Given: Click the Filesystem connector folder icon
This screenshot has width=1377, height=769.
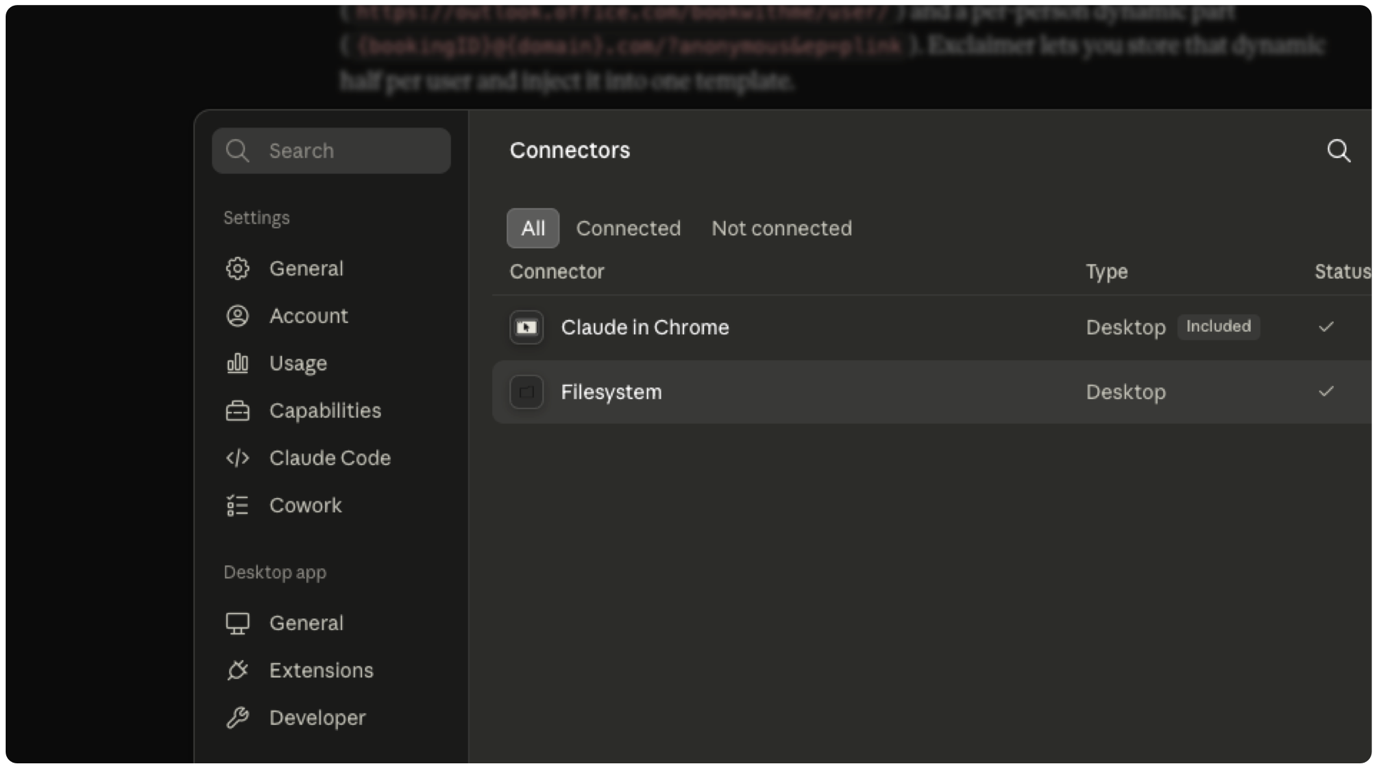Looking at the screenshot, I should pyautogui.click(x=527, y=392).
